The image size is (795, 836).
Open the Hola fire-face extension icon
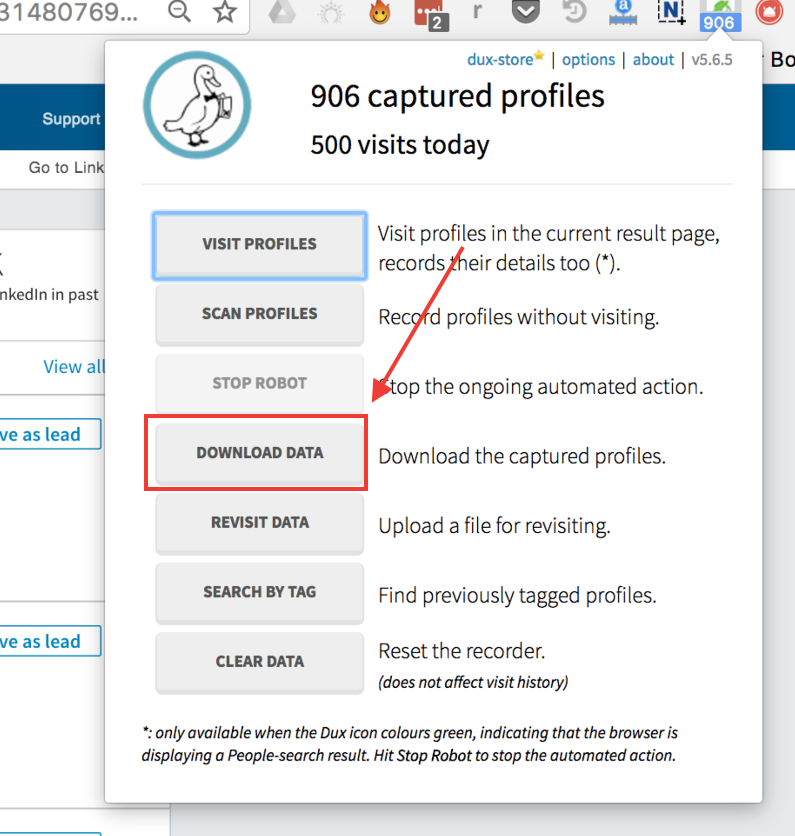coord(379,13)
